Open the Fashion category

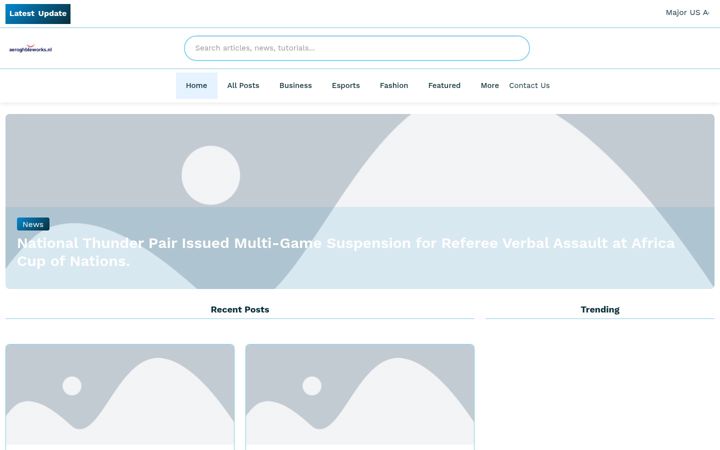[394, 85]
